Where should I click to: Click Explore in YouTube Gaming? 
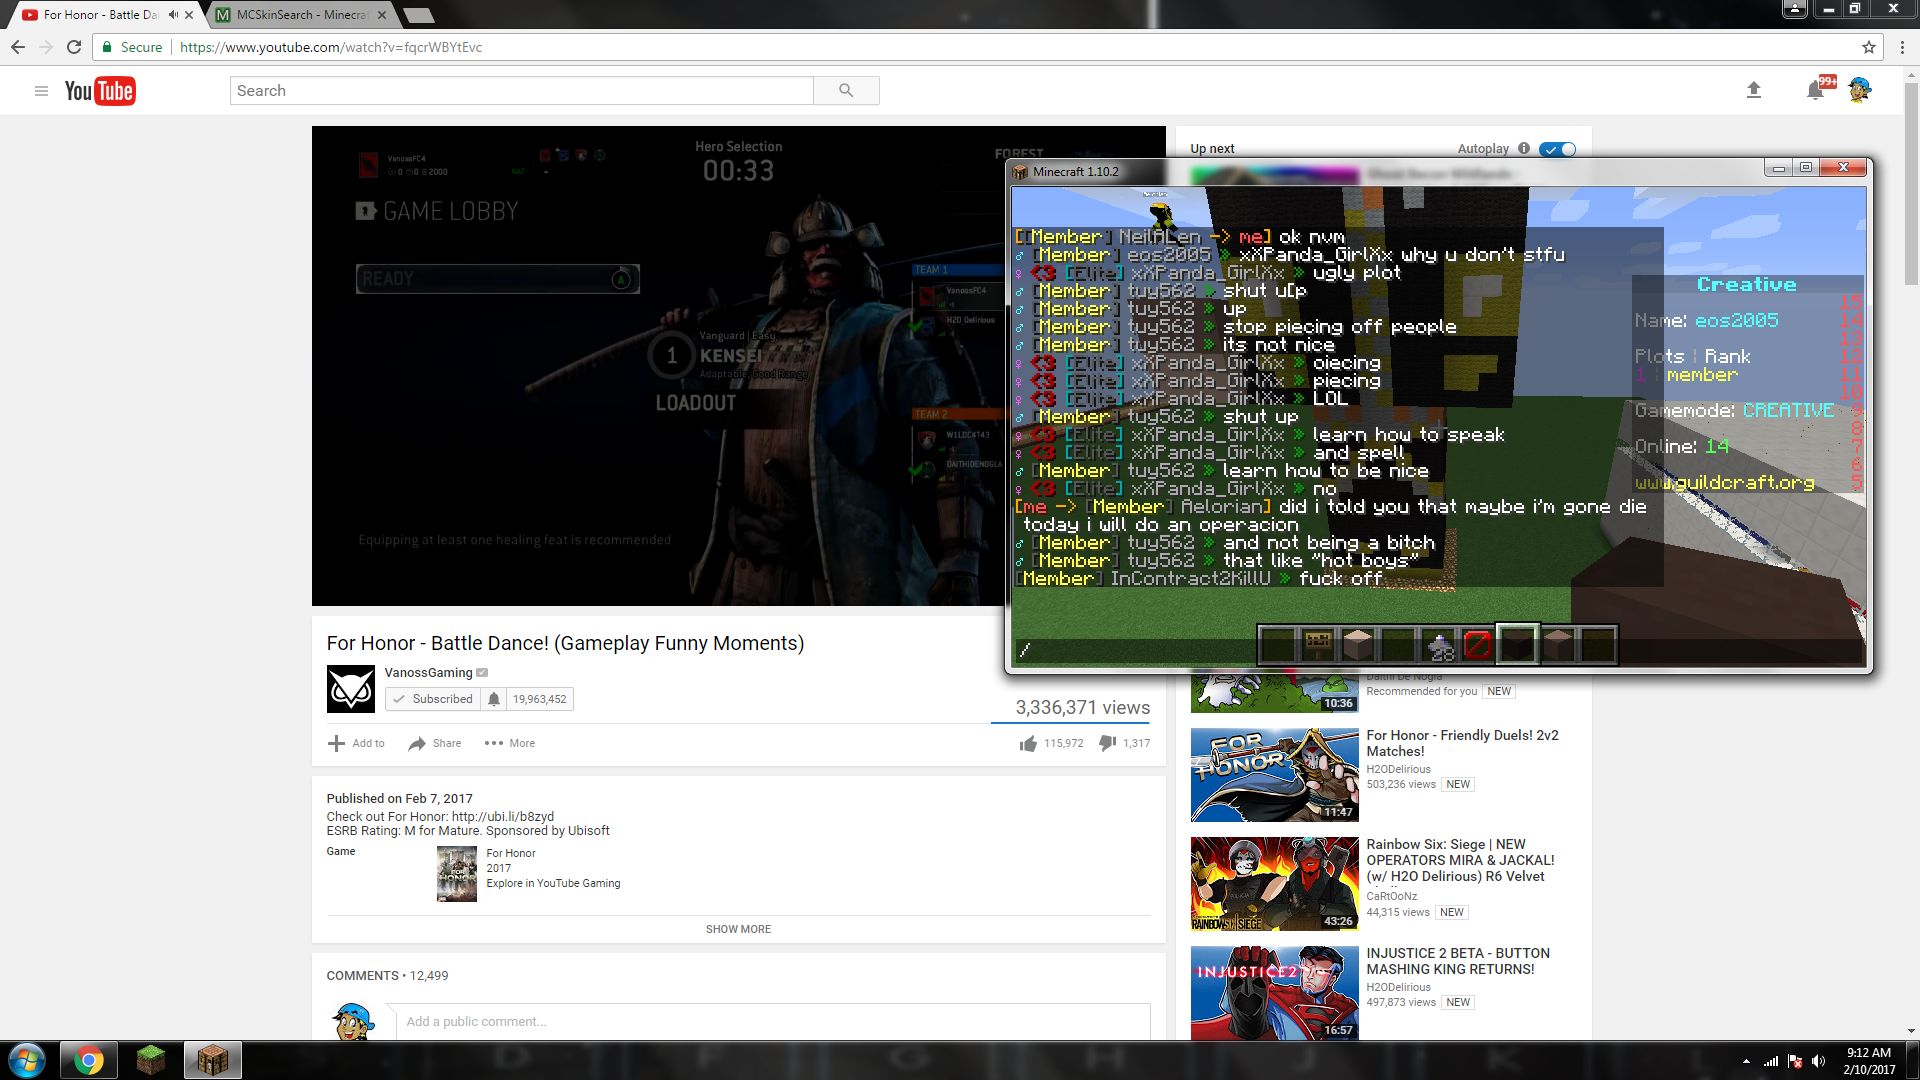pyautogui.click(x=553, y=883)
